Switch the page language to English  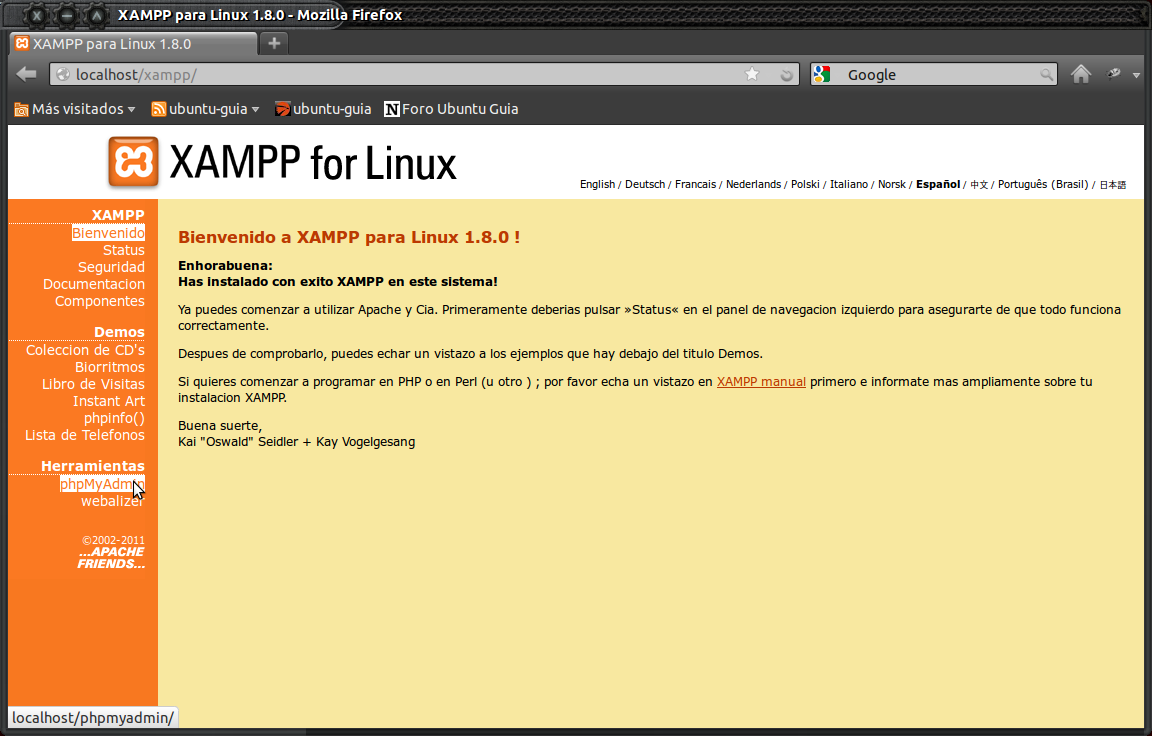tap(597, 184)
